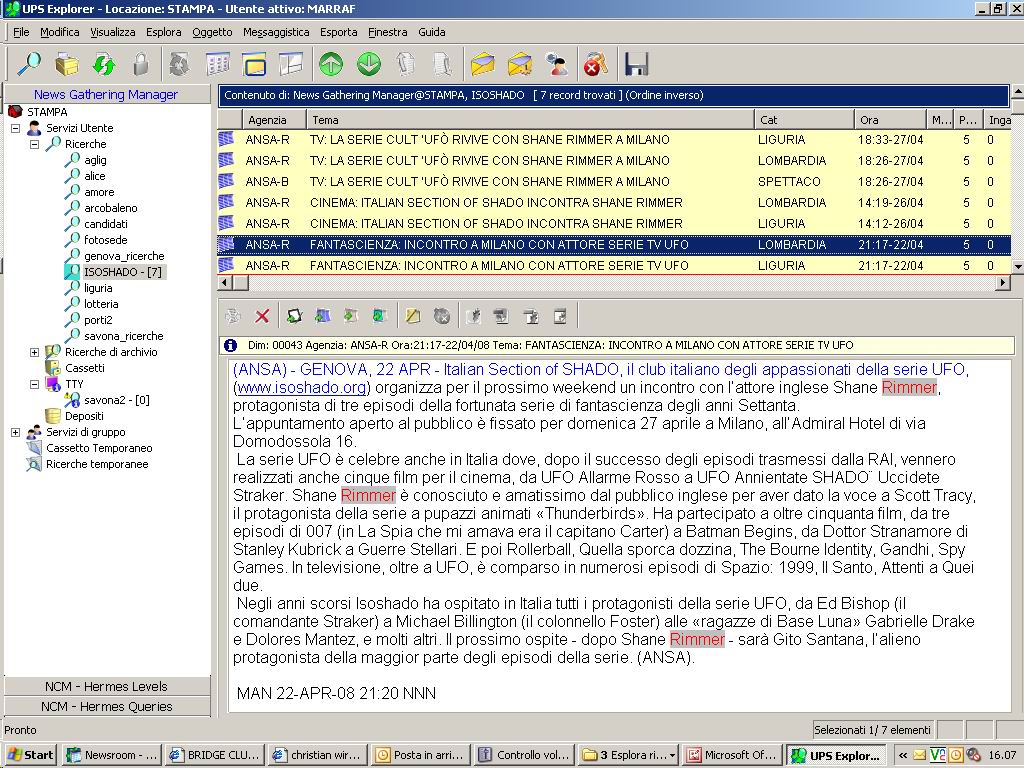Collapse the TTY tree node
1024x768 pixels.
click(35, 384)
